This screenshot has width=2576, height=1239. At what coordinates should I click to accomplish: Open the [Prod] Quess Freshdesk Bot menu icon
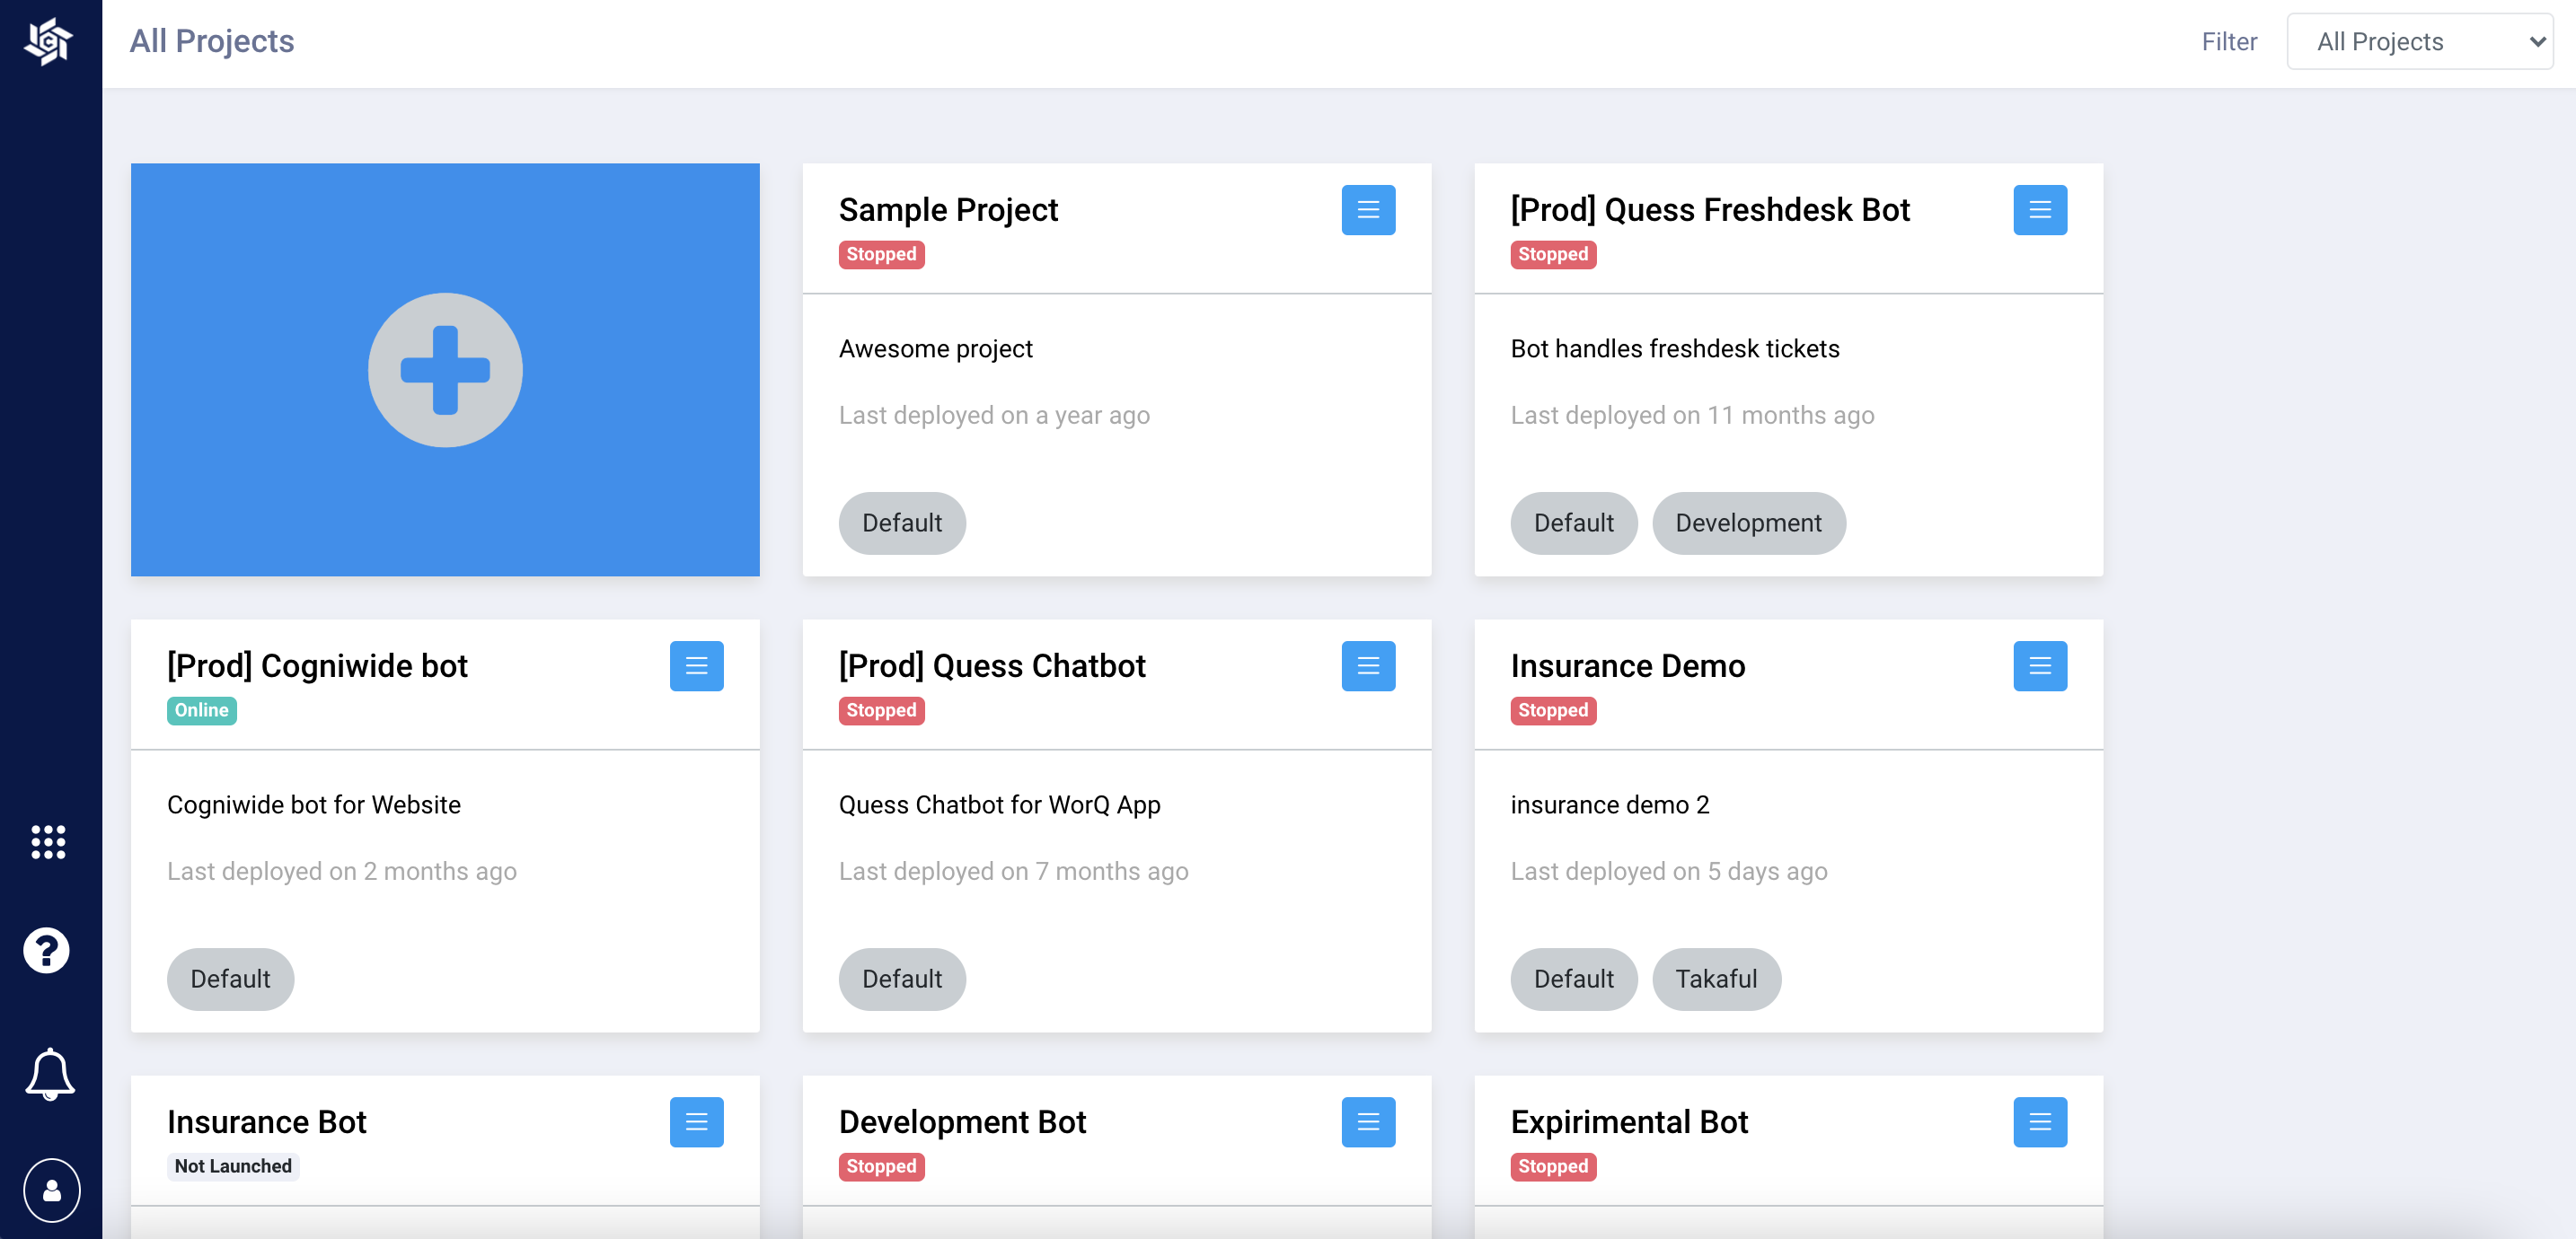coord(2039,210)
